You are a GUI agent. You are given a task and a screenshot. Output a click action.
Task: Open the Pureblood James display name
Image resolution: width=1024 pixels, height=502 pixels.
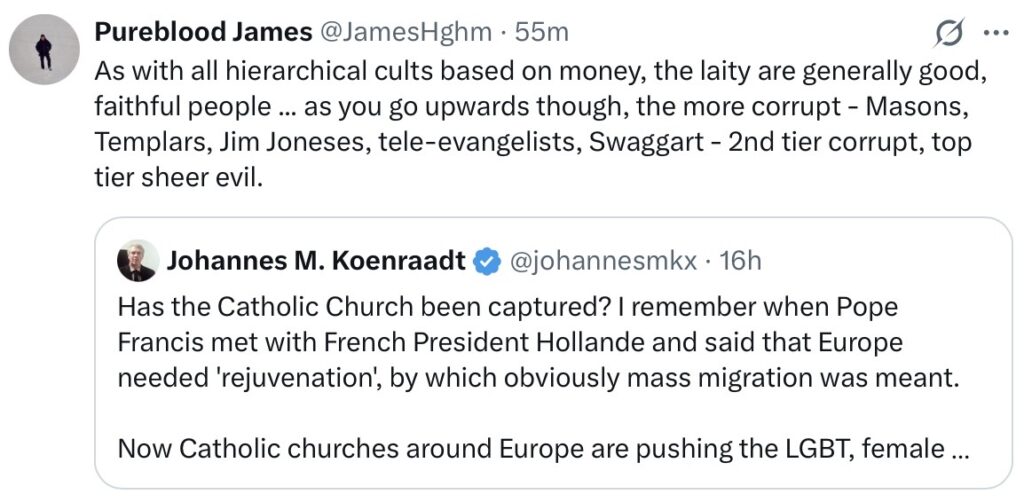pyautogui.click(x=203, y=32)
